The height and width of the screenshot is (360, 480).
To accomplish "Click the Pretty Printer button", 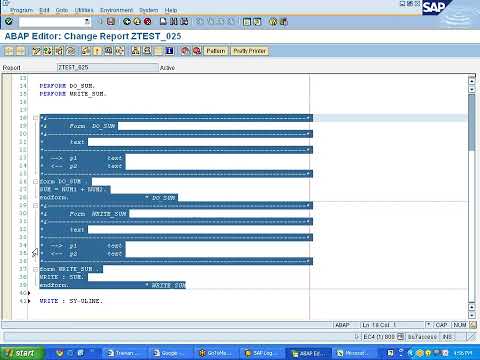I will click(249, 51).
